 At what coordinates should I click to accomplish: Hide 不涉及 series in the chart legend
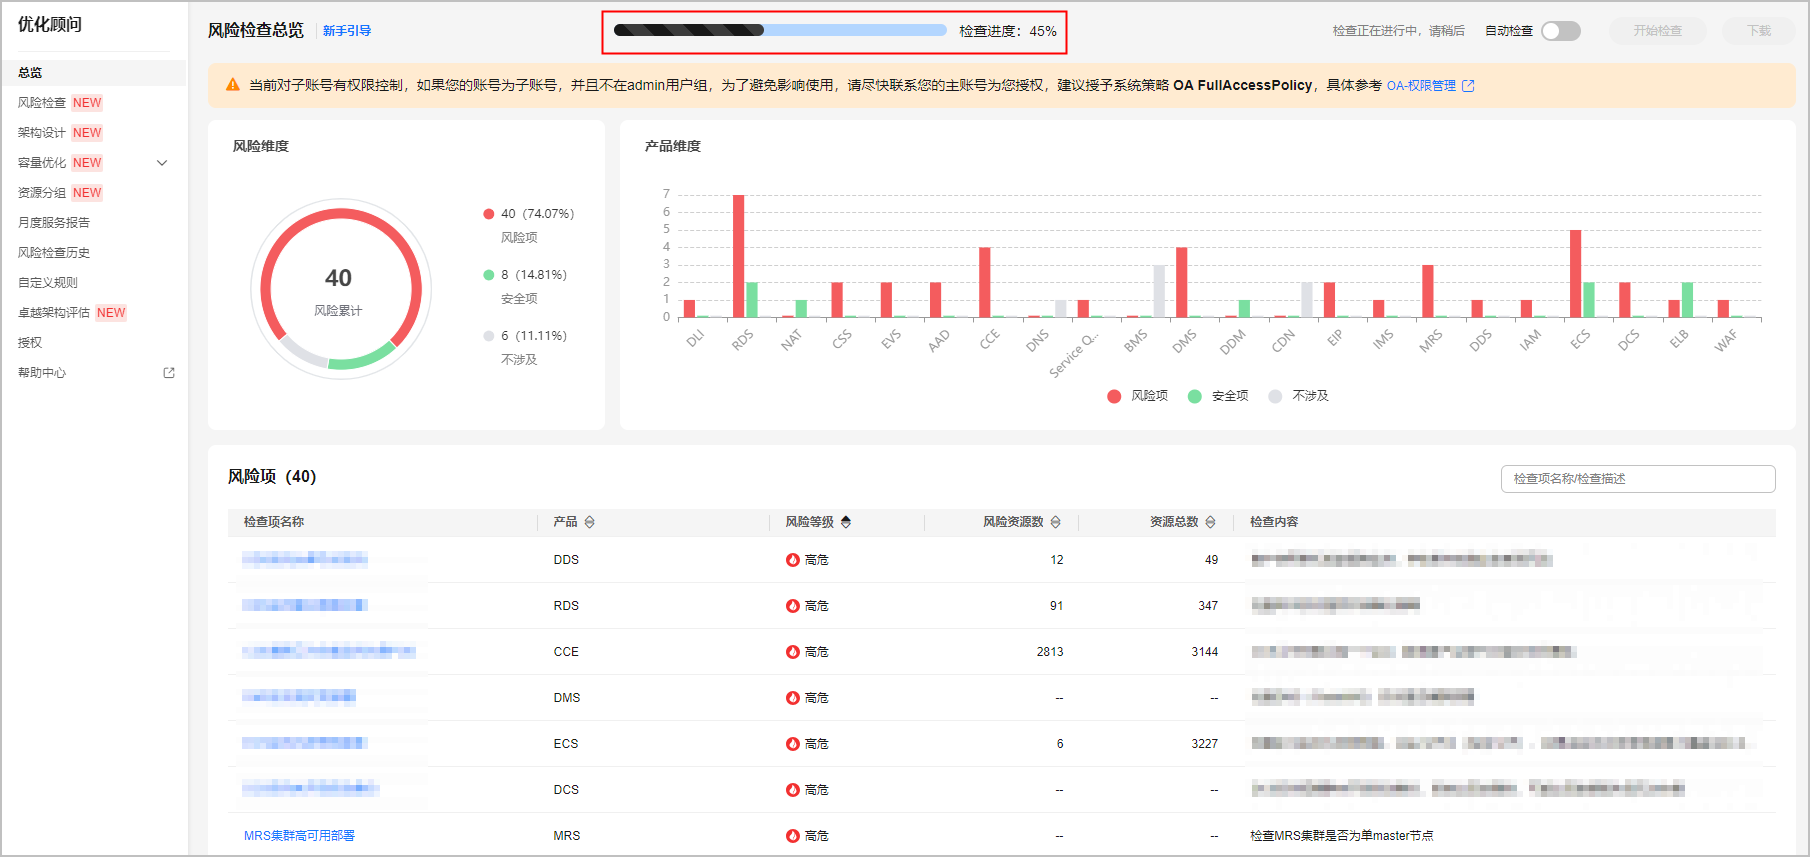[1299, 396]
